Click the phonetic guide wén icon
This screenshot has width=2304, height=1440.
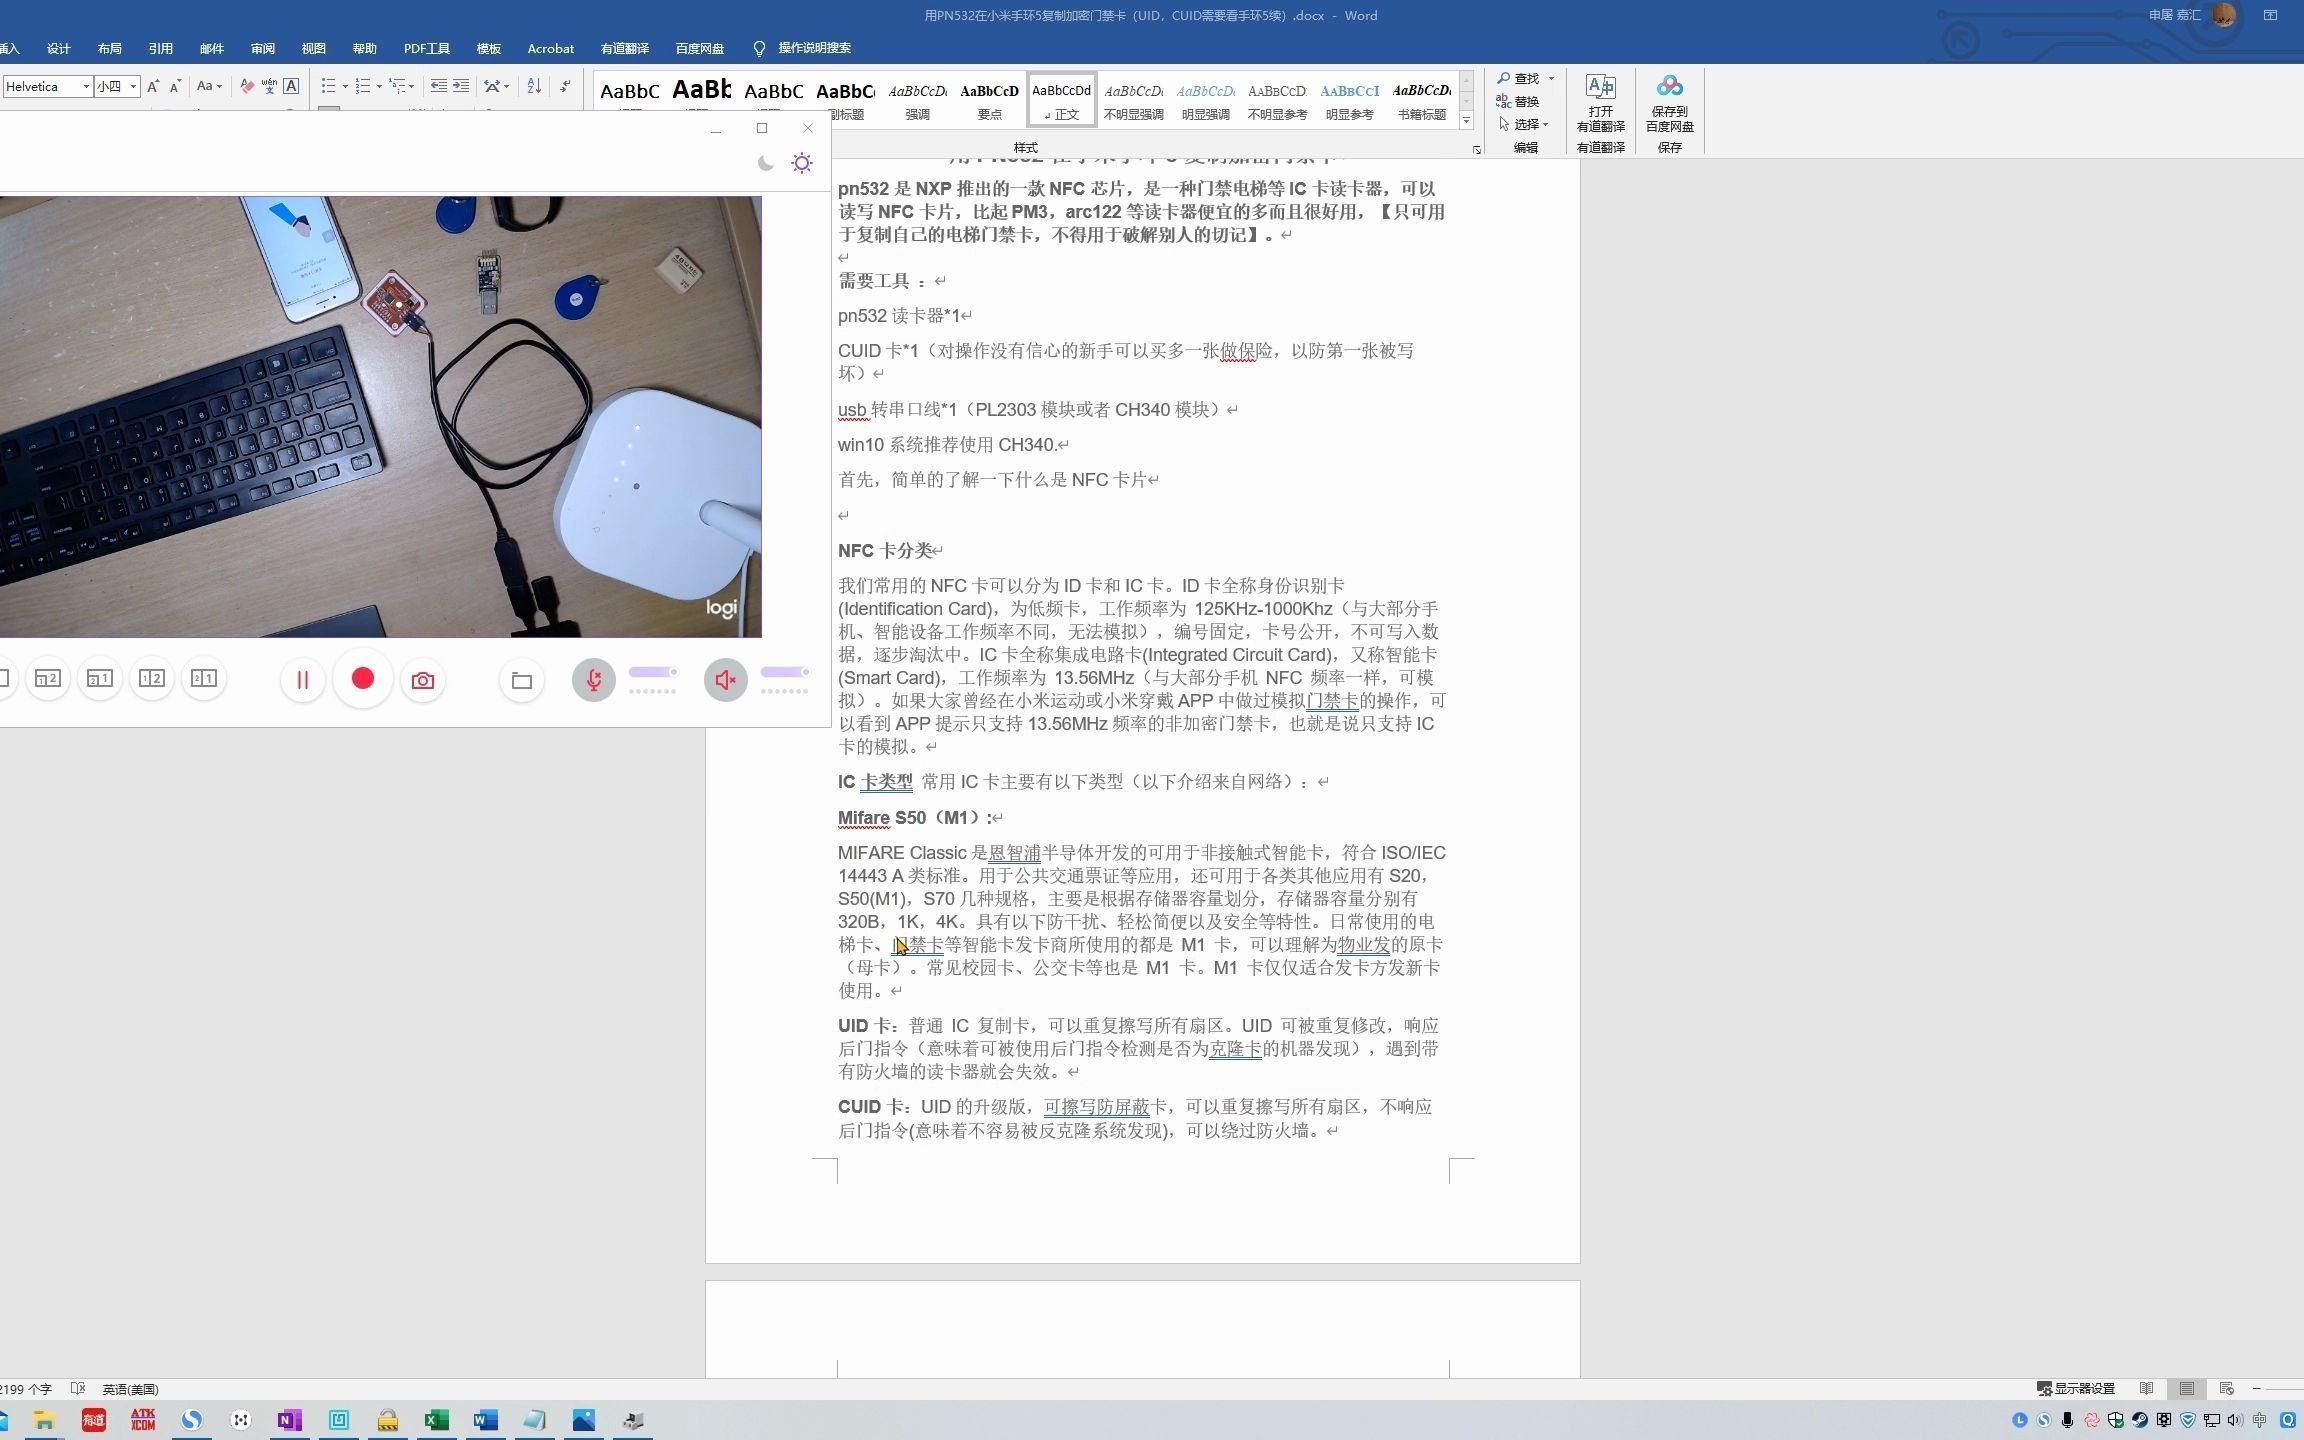[x=269, y=87]
